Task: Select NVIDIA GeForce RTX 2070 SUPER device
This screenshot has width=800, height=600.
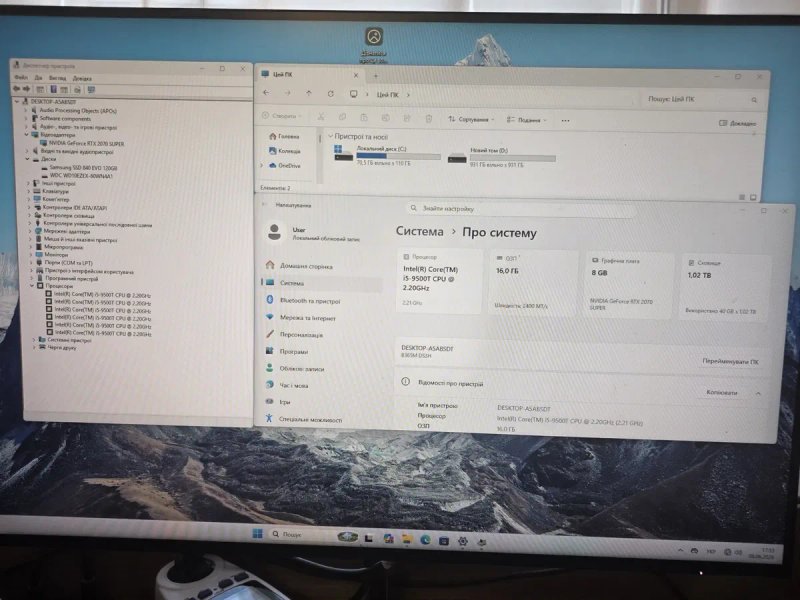Action: [86, 143]
